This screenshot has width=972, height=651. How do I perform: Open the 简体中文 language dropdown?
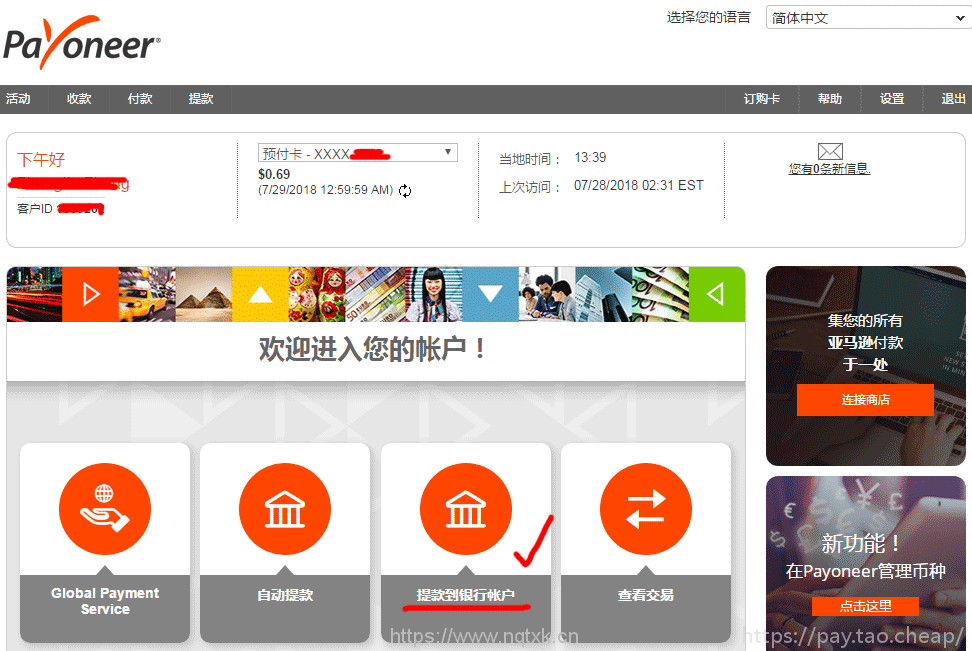[x=868, y=18]
